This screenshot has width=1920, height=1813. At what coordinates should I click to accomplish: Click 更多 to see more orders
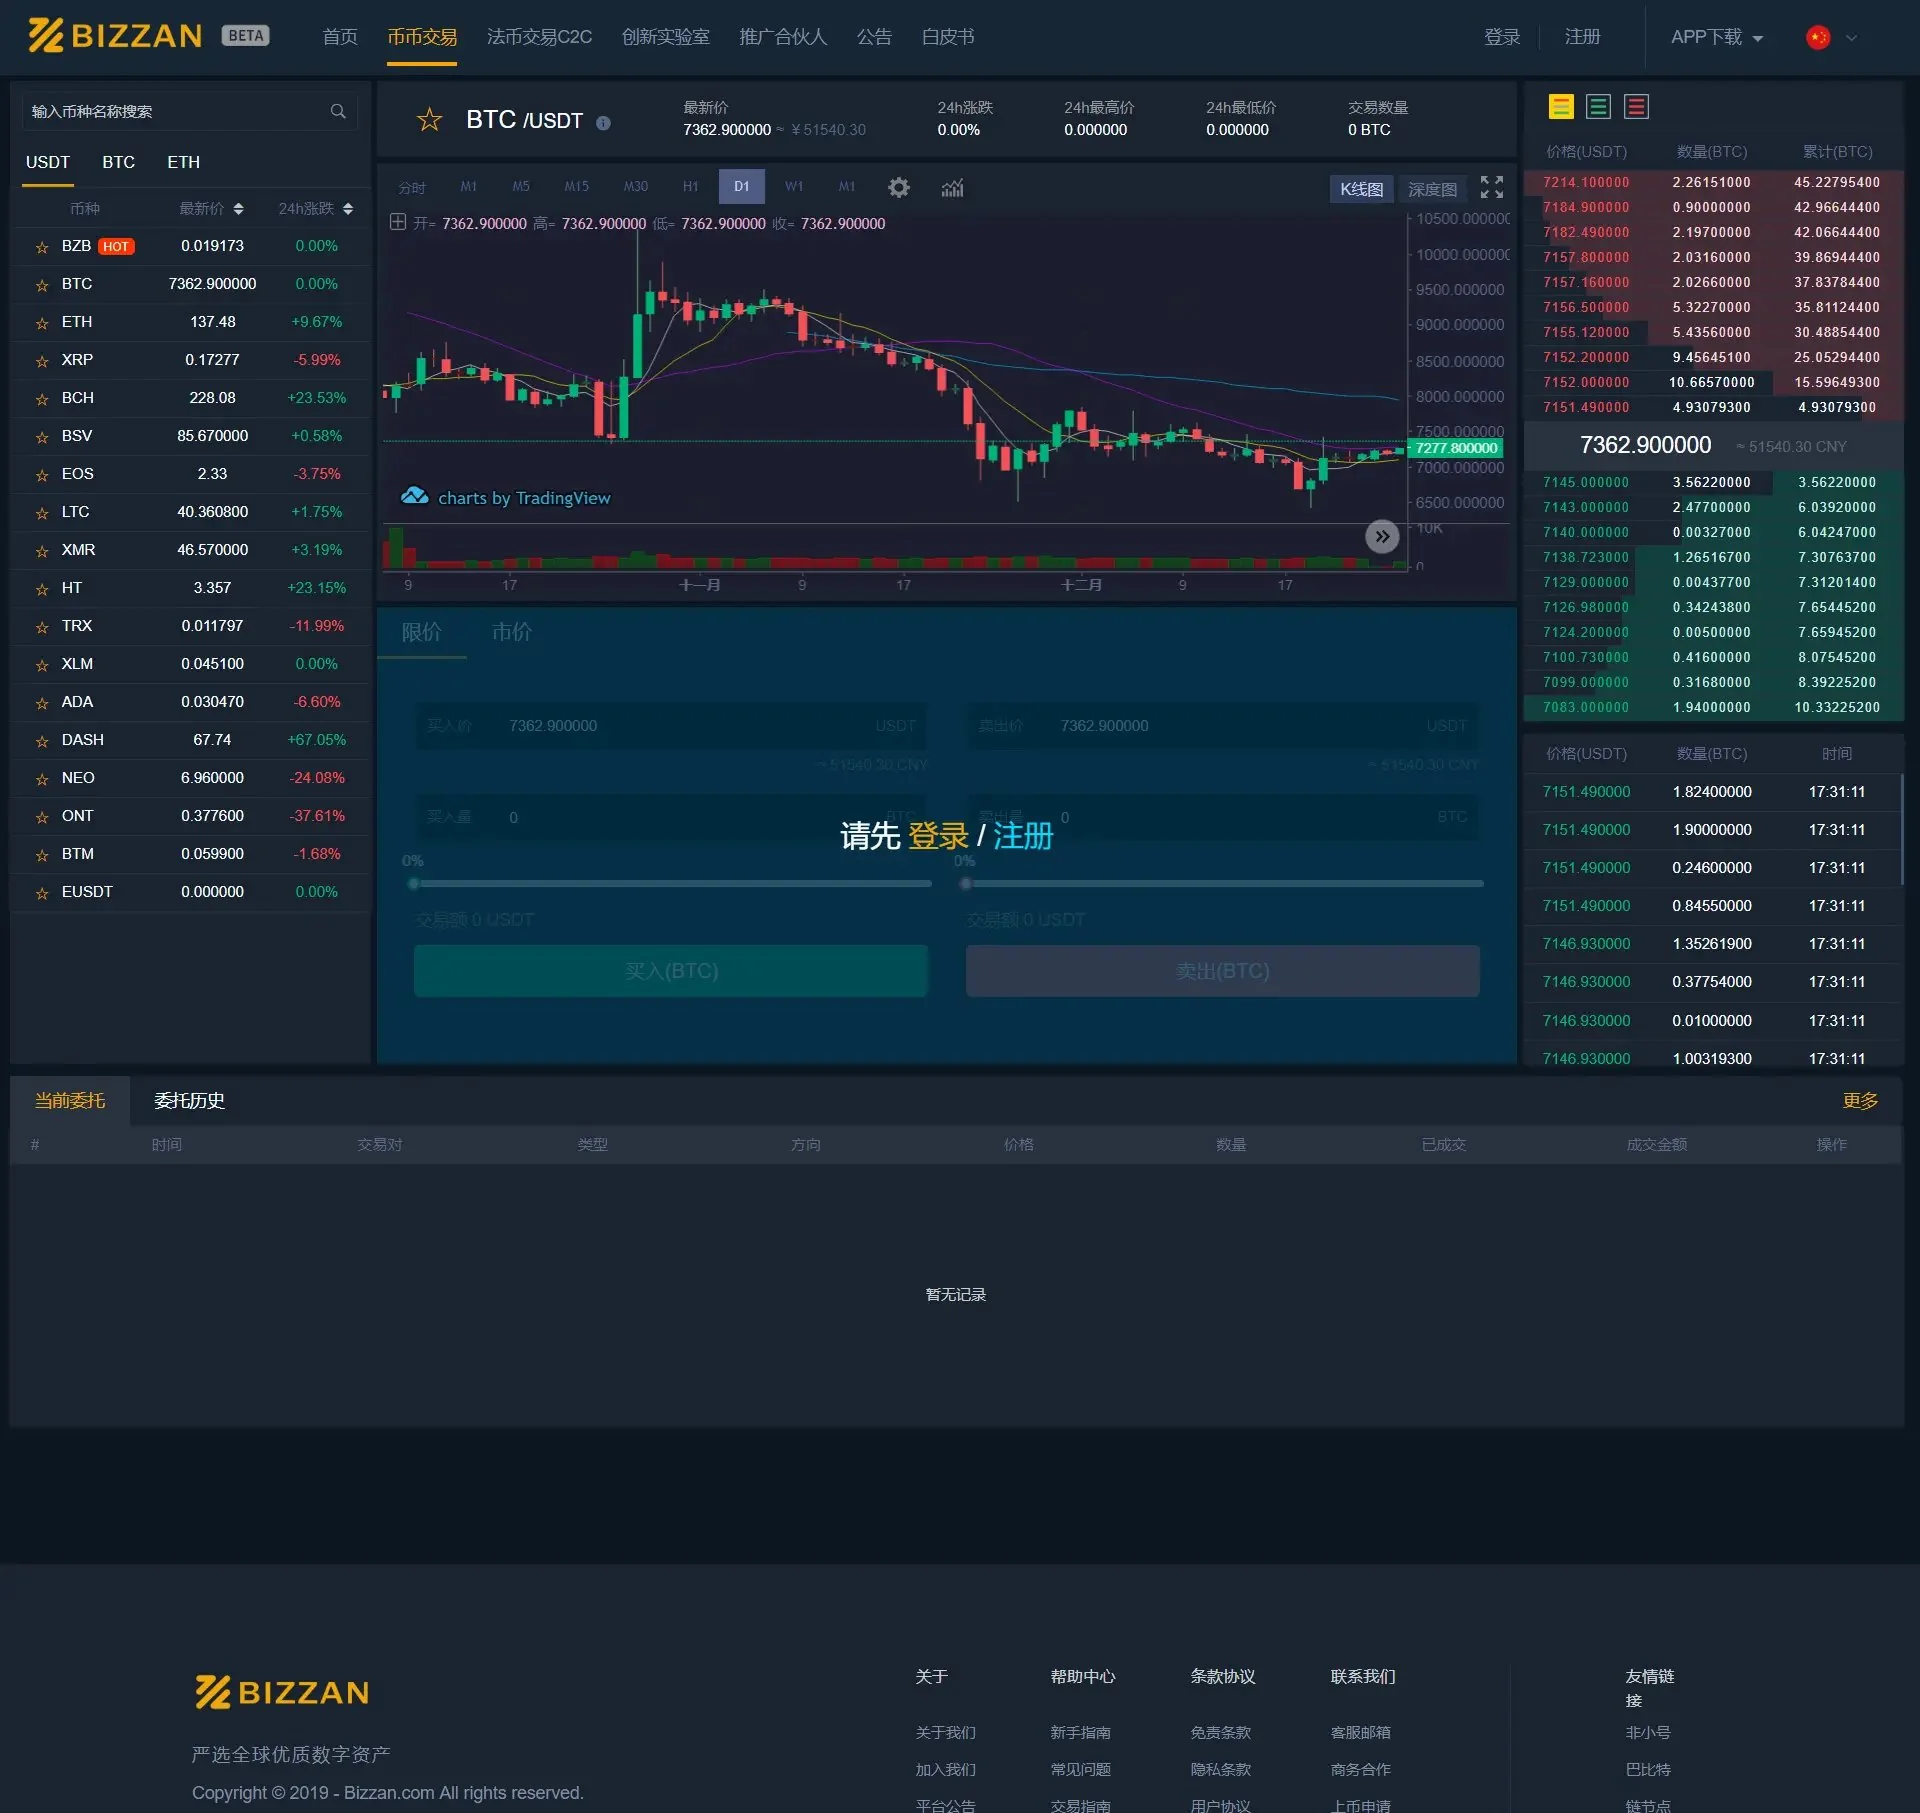pyautogui.click(x=1859, y=1100)
